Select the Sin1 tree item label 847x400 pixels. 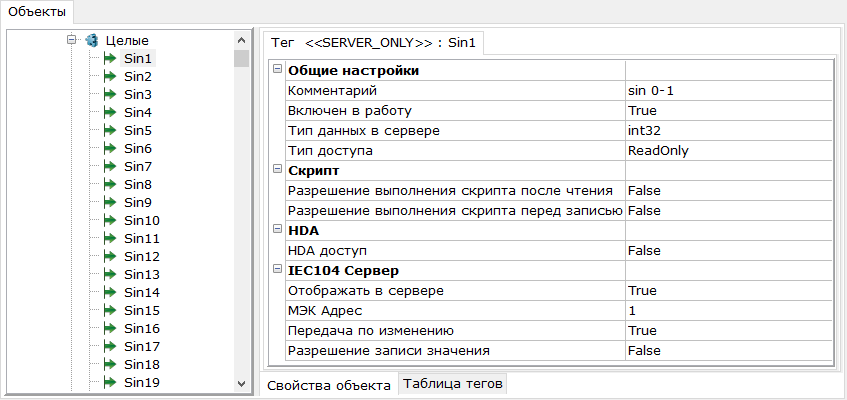138,58
